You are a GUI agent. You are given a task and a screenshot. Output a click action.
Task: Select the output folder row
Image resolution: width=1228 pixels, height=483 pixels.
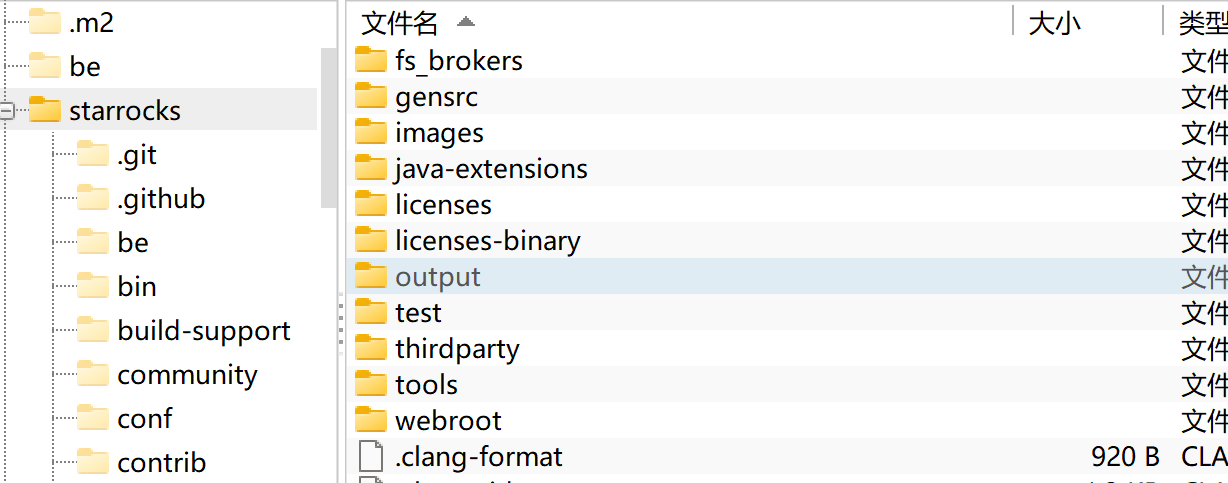[x=787, y=277]
